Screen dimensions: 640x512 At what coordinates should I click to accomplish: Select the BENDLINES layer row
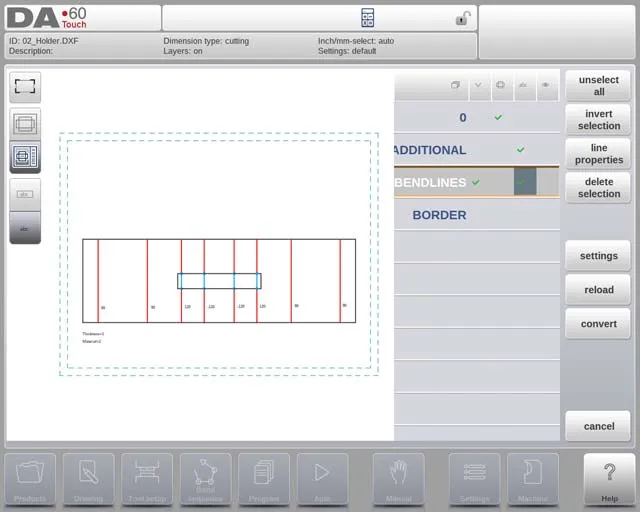point(430,182)
